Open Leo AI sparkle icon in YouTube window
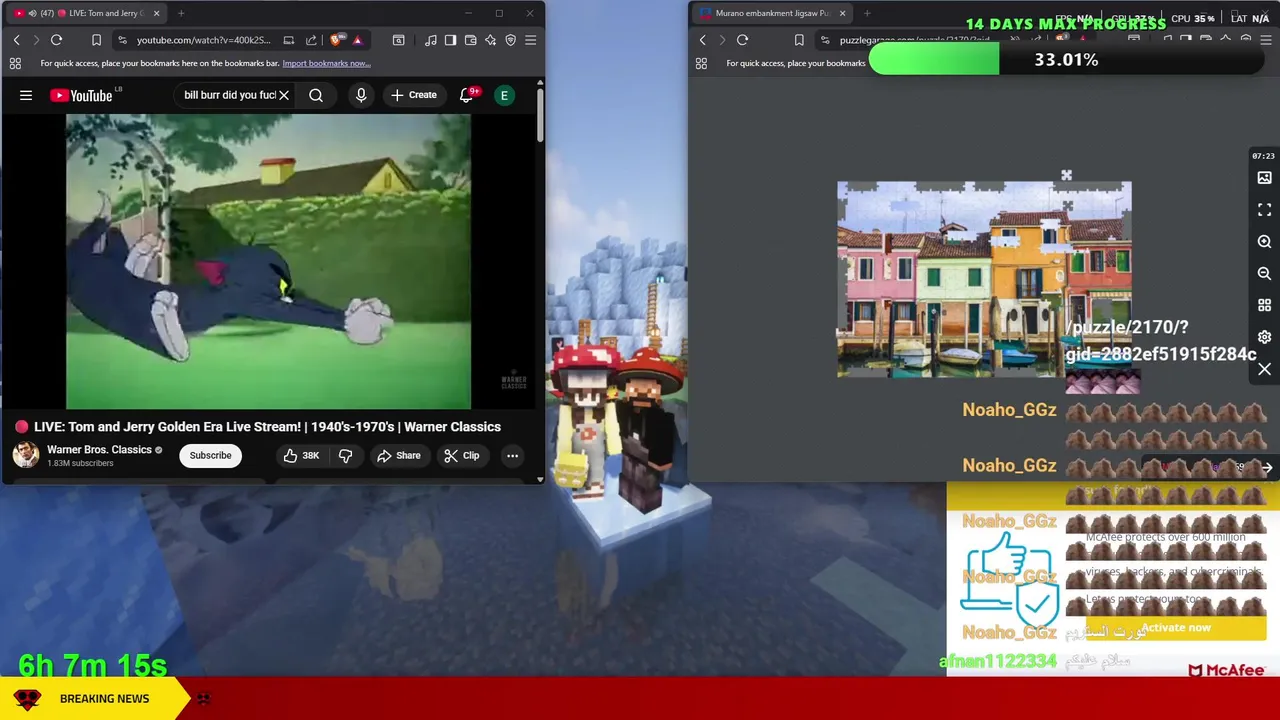 (490, 40)
